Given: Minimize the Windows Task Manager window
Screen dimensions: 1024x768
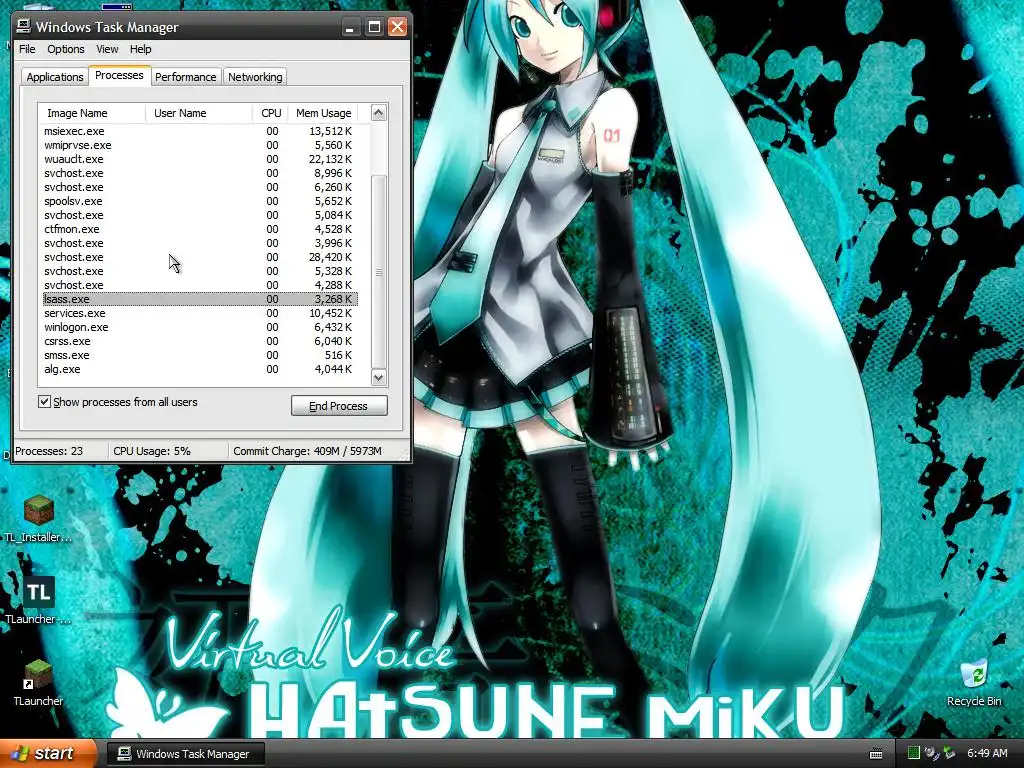Looking at the screenshot, I should [x=351, y=27].
